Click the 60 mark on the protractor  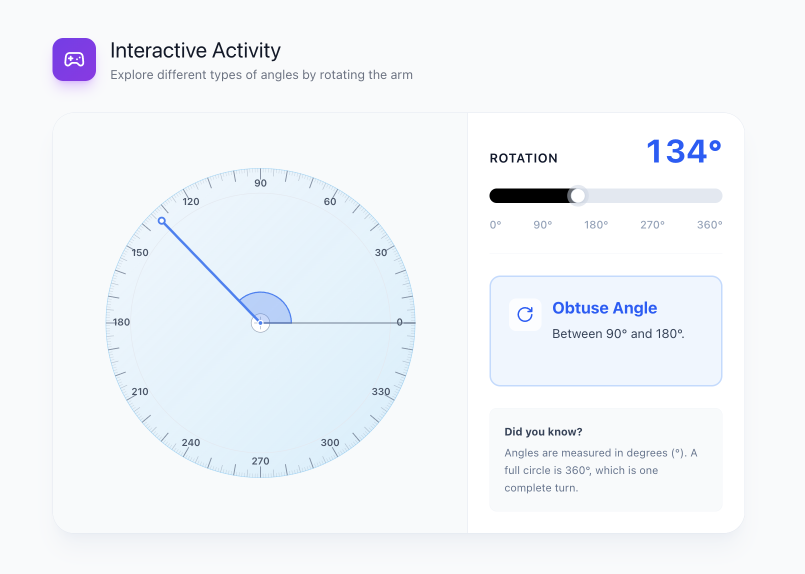(x=330, y=202)
